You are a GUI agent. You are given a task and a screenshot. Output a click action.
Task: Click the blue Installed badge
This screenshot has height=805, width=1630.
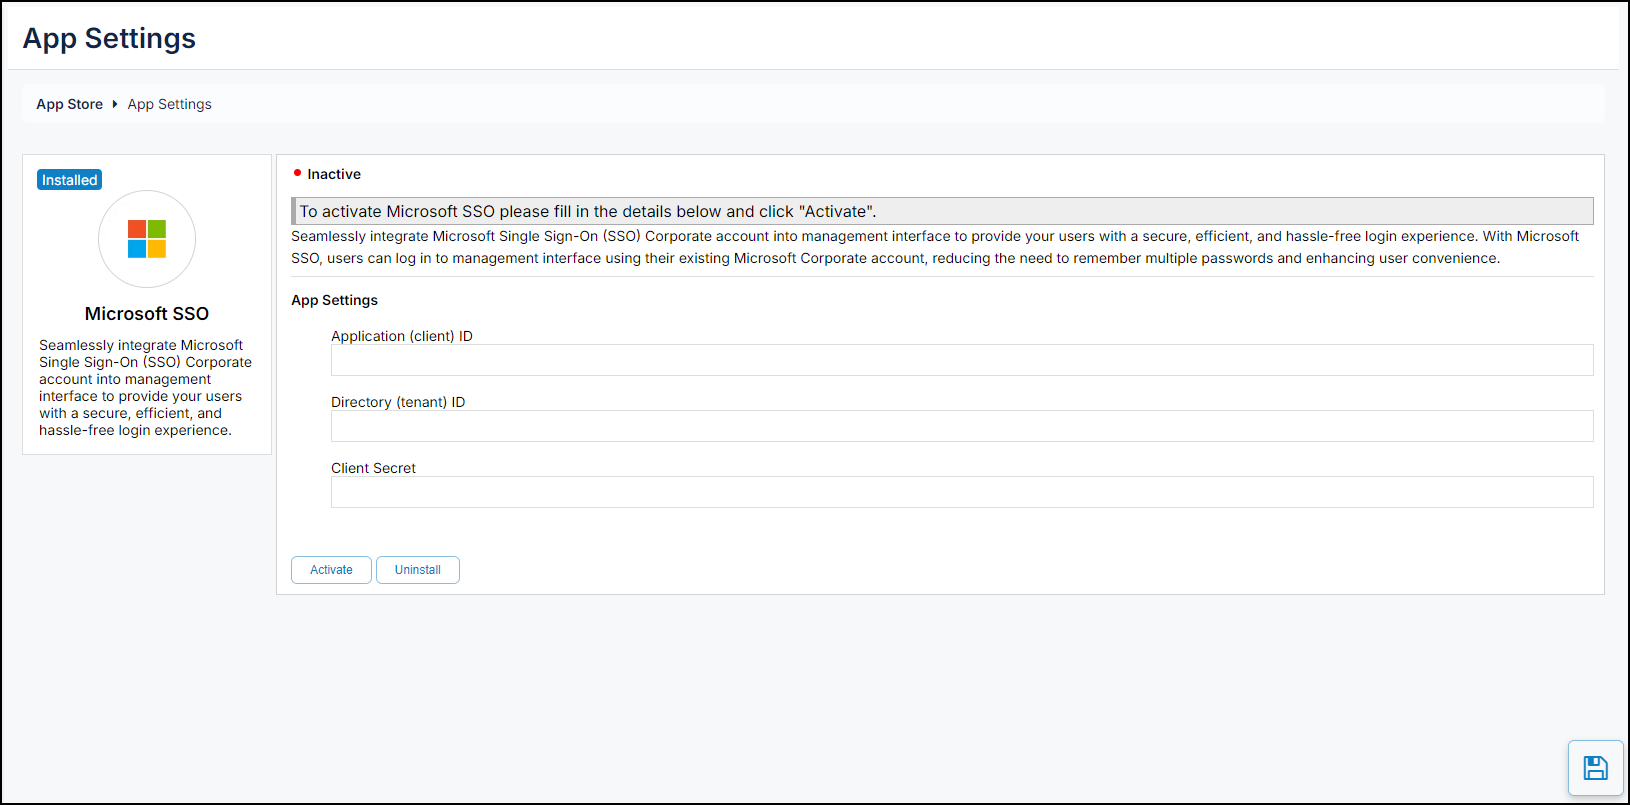pyautogui.click(x=69, y=180)
